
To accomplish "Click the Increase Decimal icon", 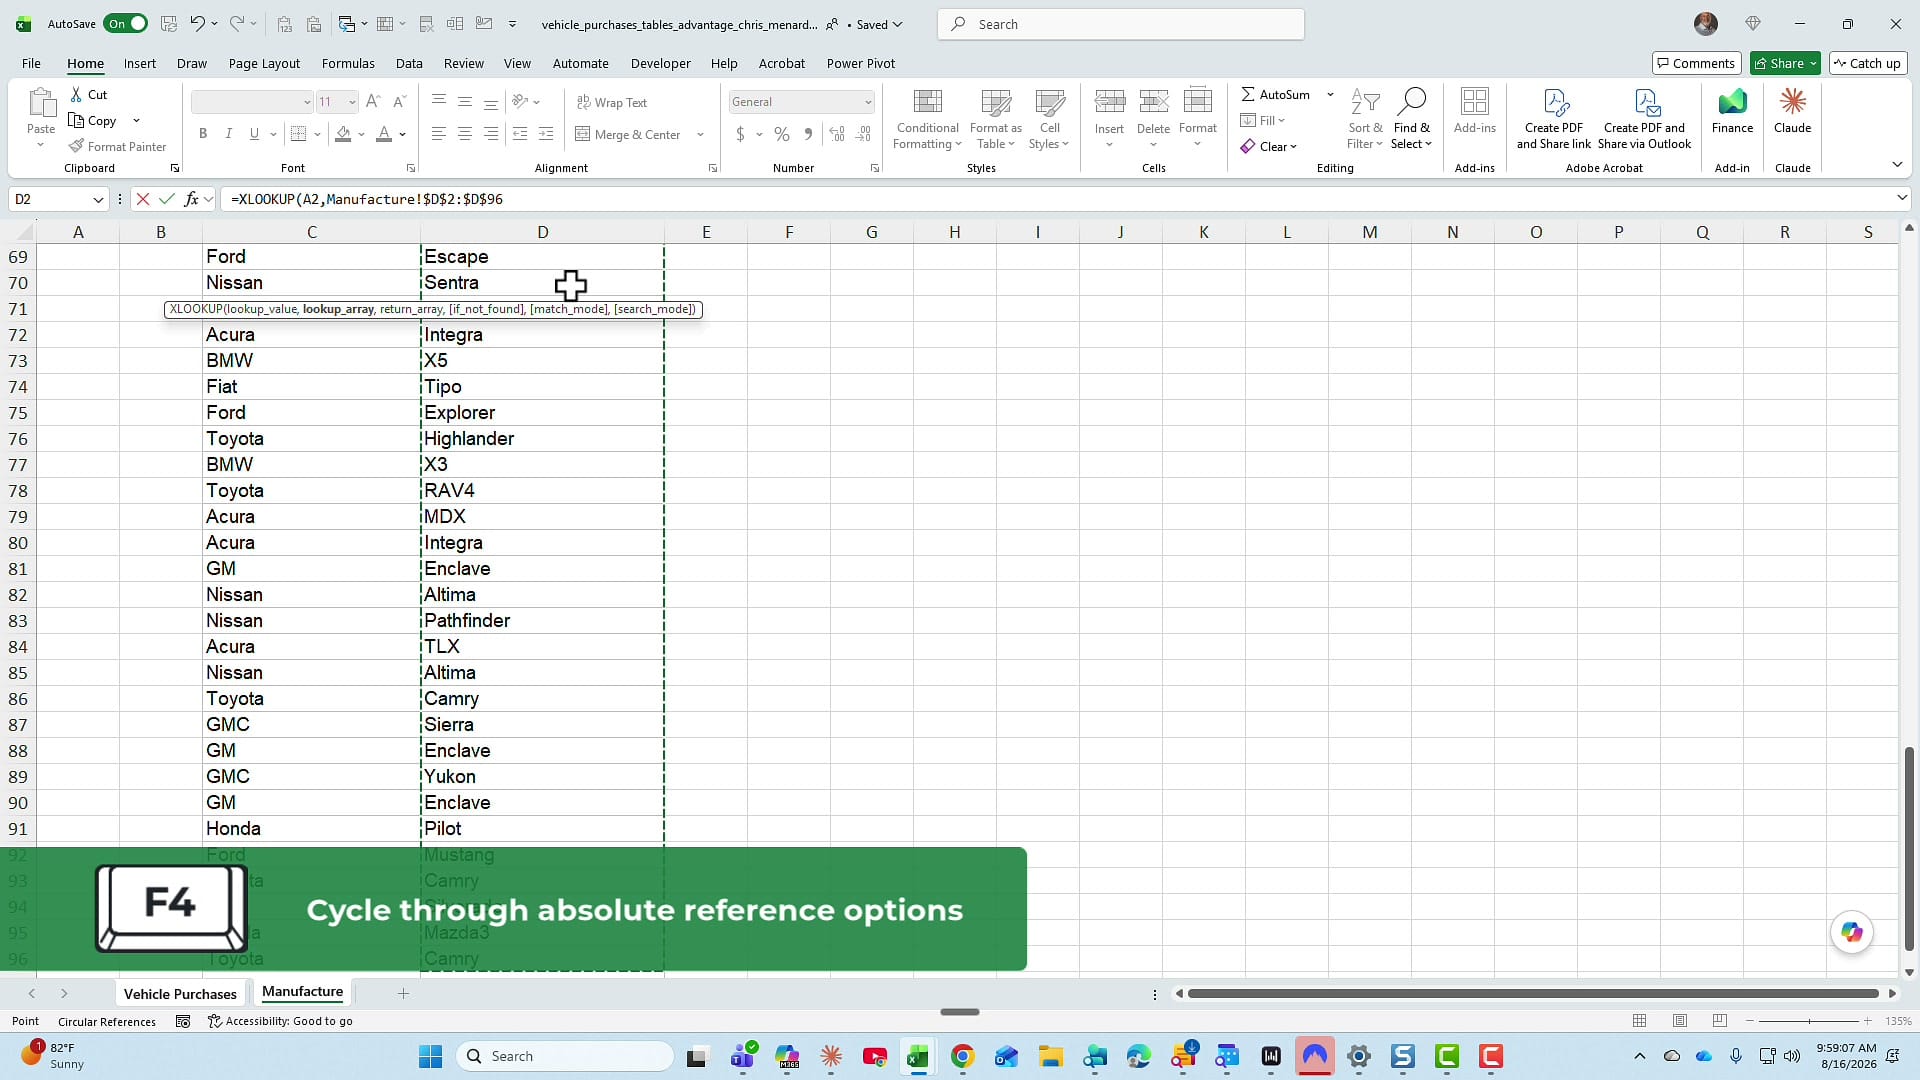I will pos(837,134).
